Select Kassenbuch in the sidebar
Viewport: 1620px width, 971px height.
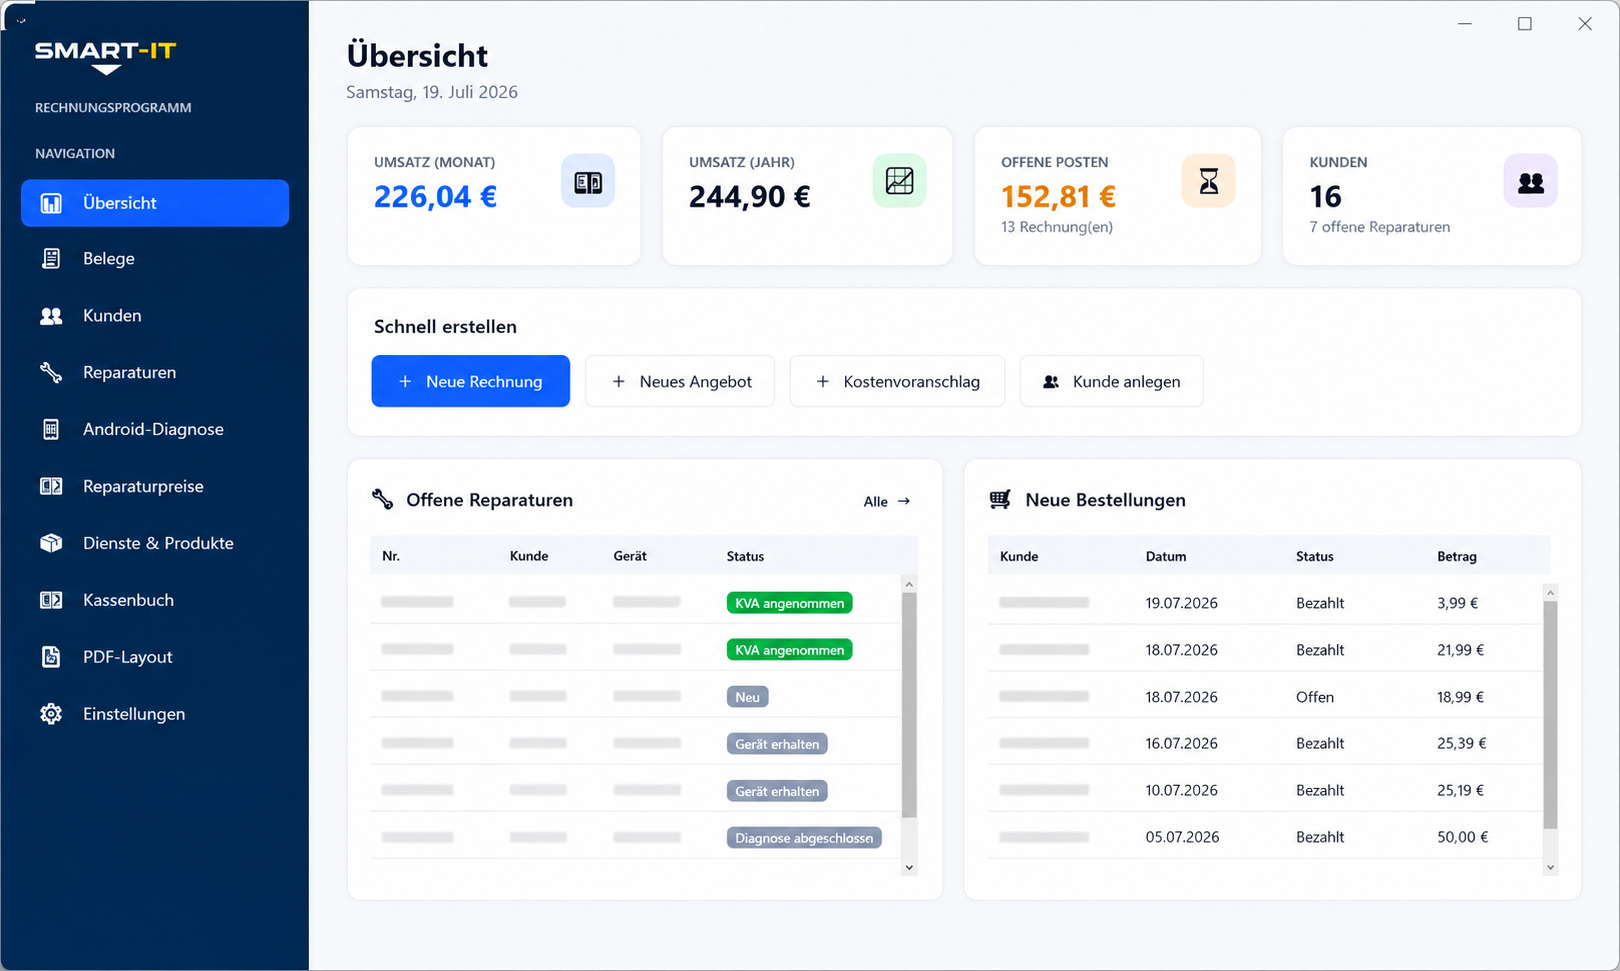click(x=155, y=600)
